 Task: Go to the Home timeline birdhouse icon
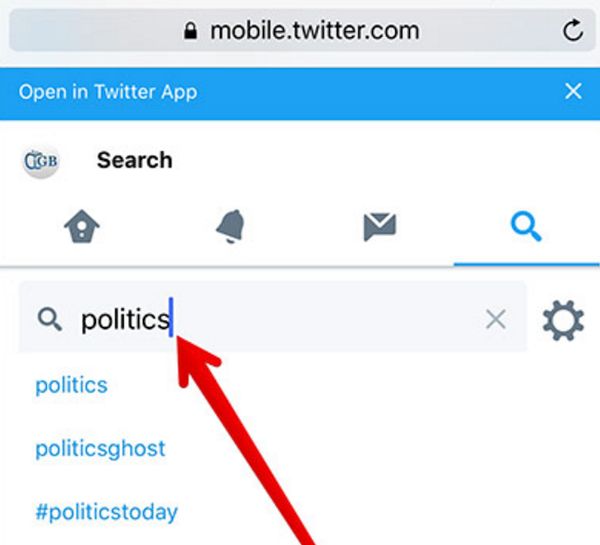82,226
